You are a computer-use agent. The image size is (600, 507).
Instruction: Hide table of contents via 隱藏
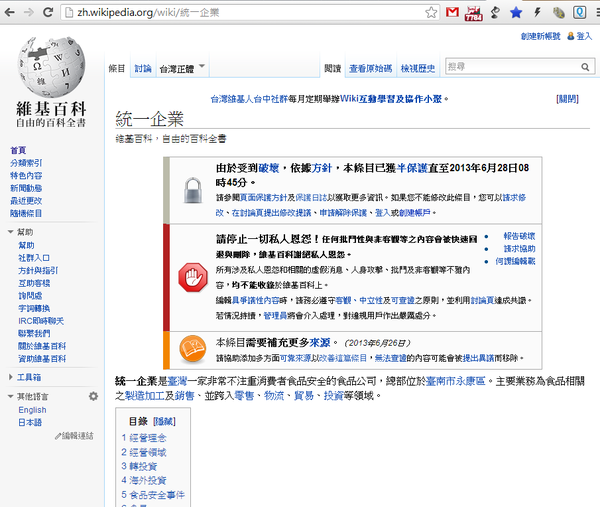click(x=164, y=421)
